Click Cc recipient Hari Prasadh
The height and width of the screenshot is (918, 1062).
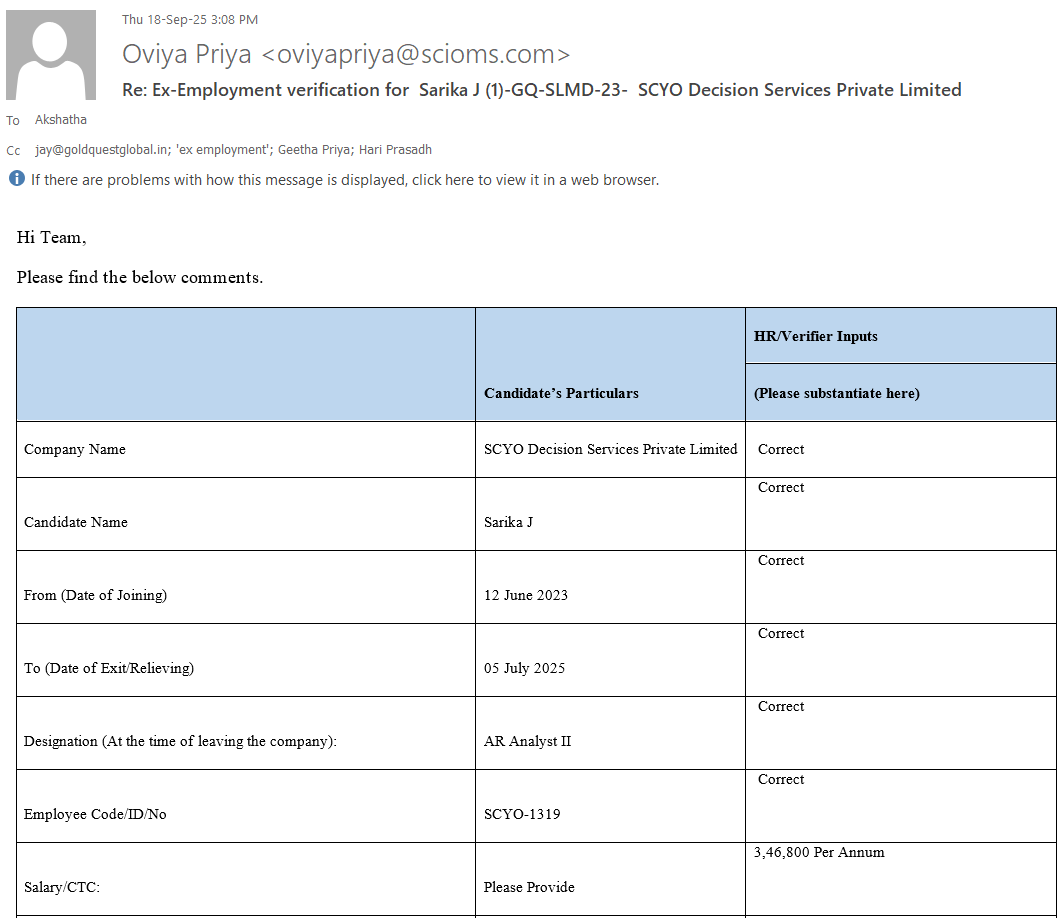pyautogui.click(x=395, y=150)
